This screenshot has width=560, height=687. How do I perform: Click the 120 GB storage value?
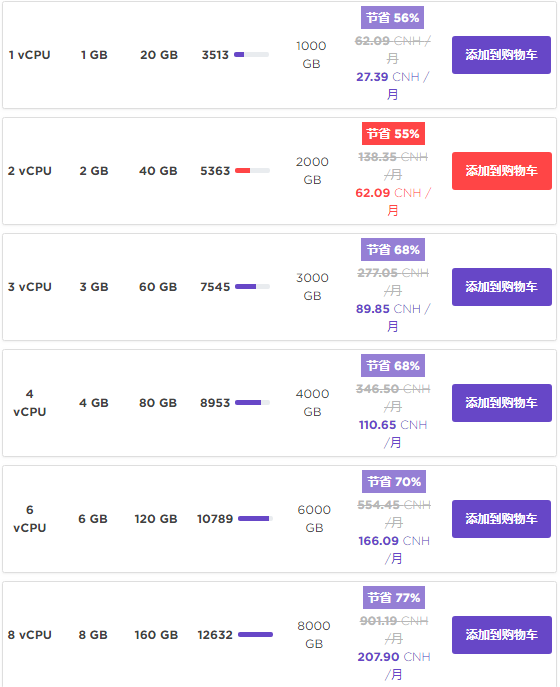156,519
